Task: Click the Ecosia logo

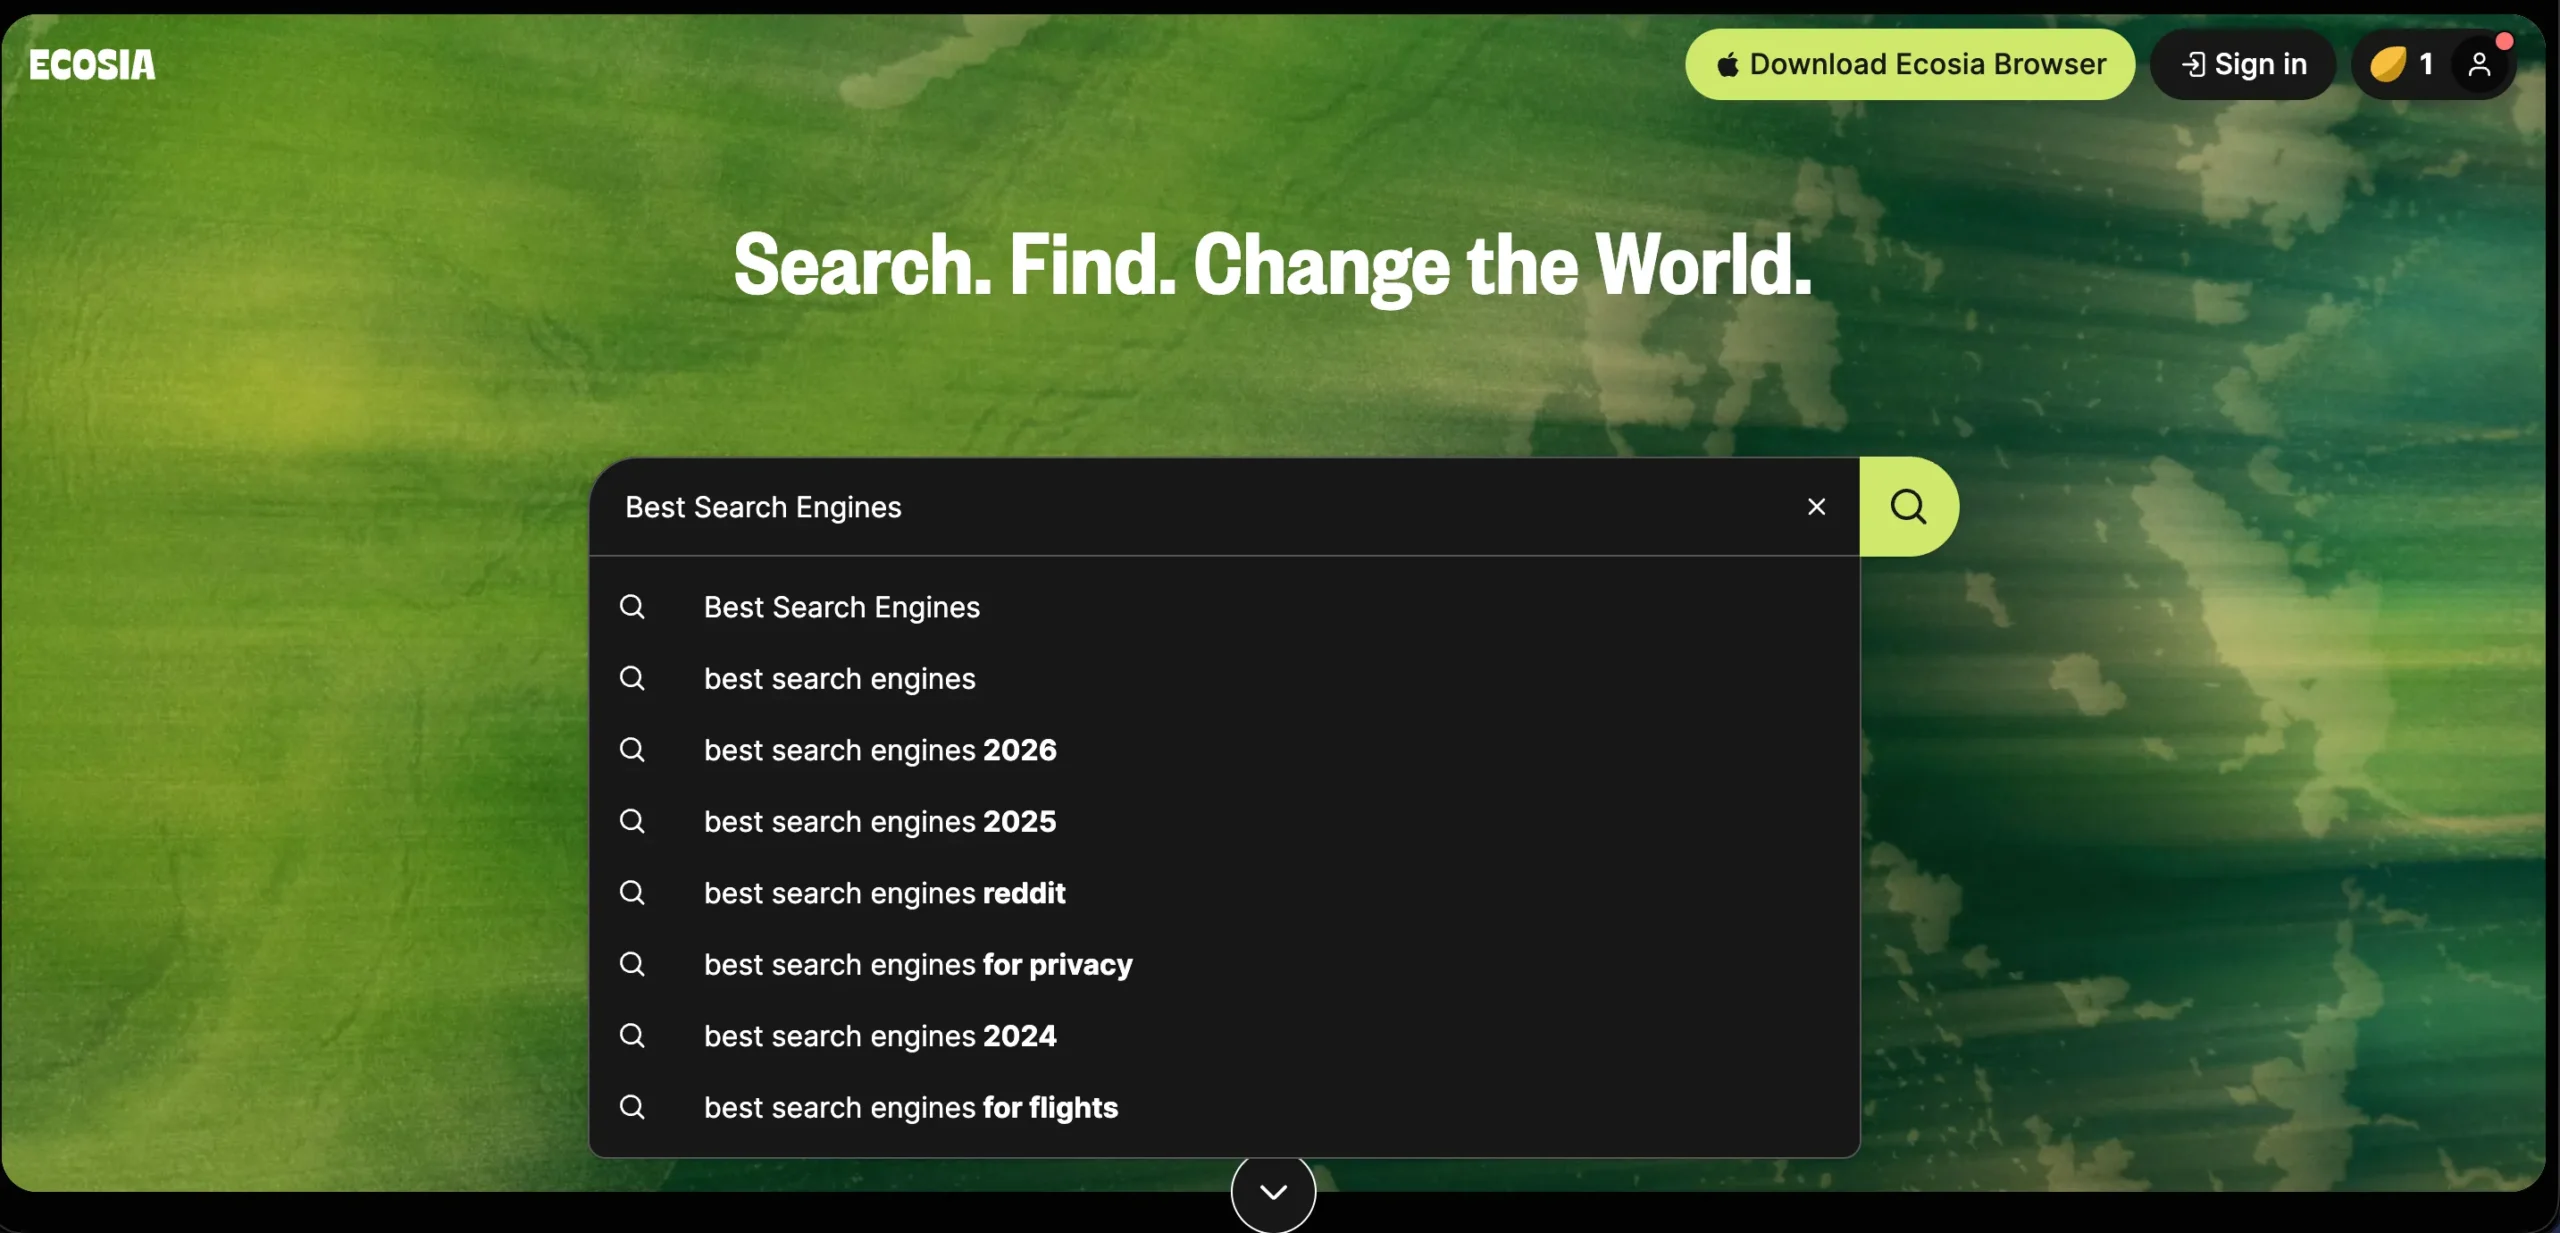Action: (x=91, y=64)
